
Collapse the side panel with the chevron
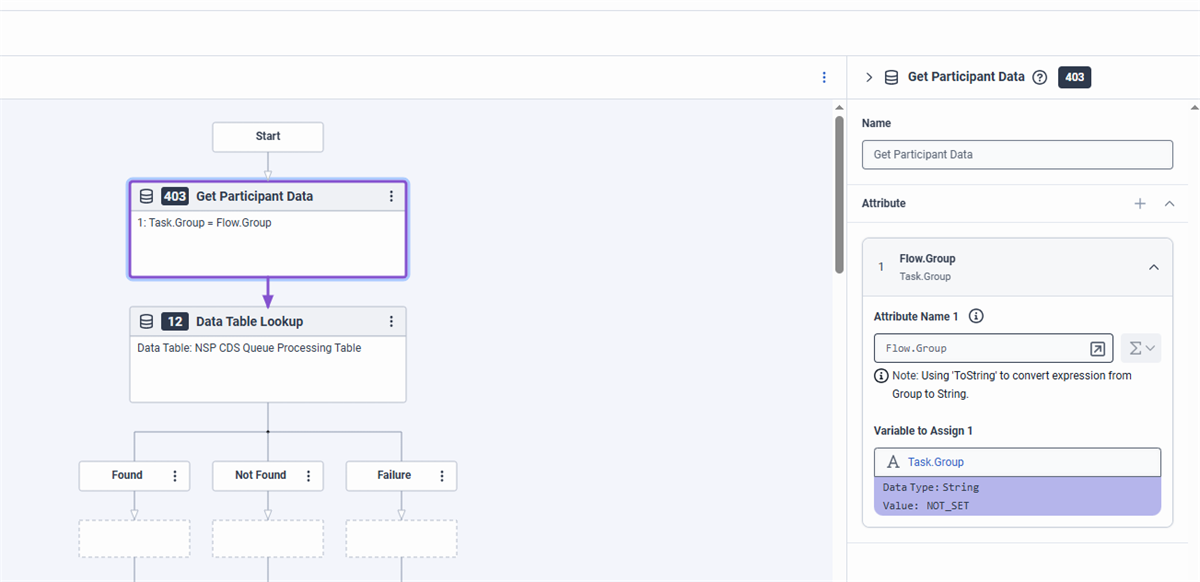[x=869, y=77]
